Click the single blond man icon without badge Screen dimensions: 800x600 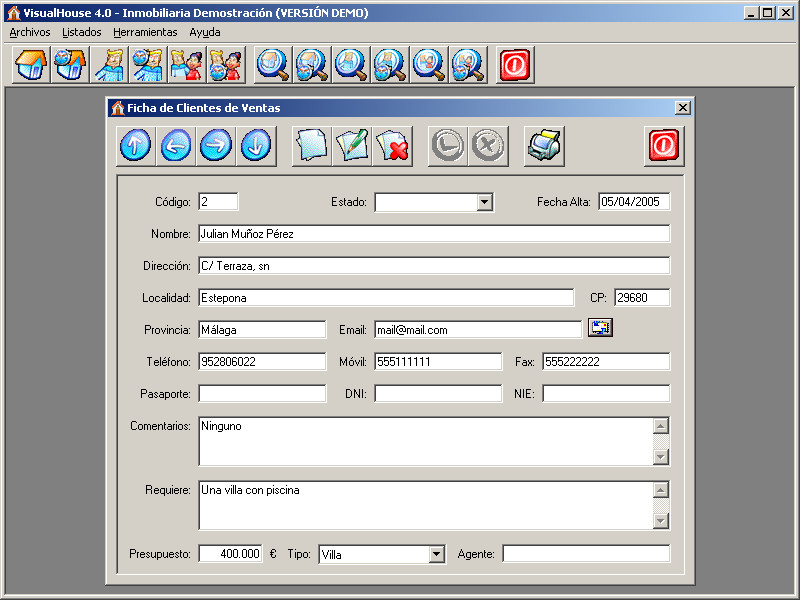[x=109, y=65]
